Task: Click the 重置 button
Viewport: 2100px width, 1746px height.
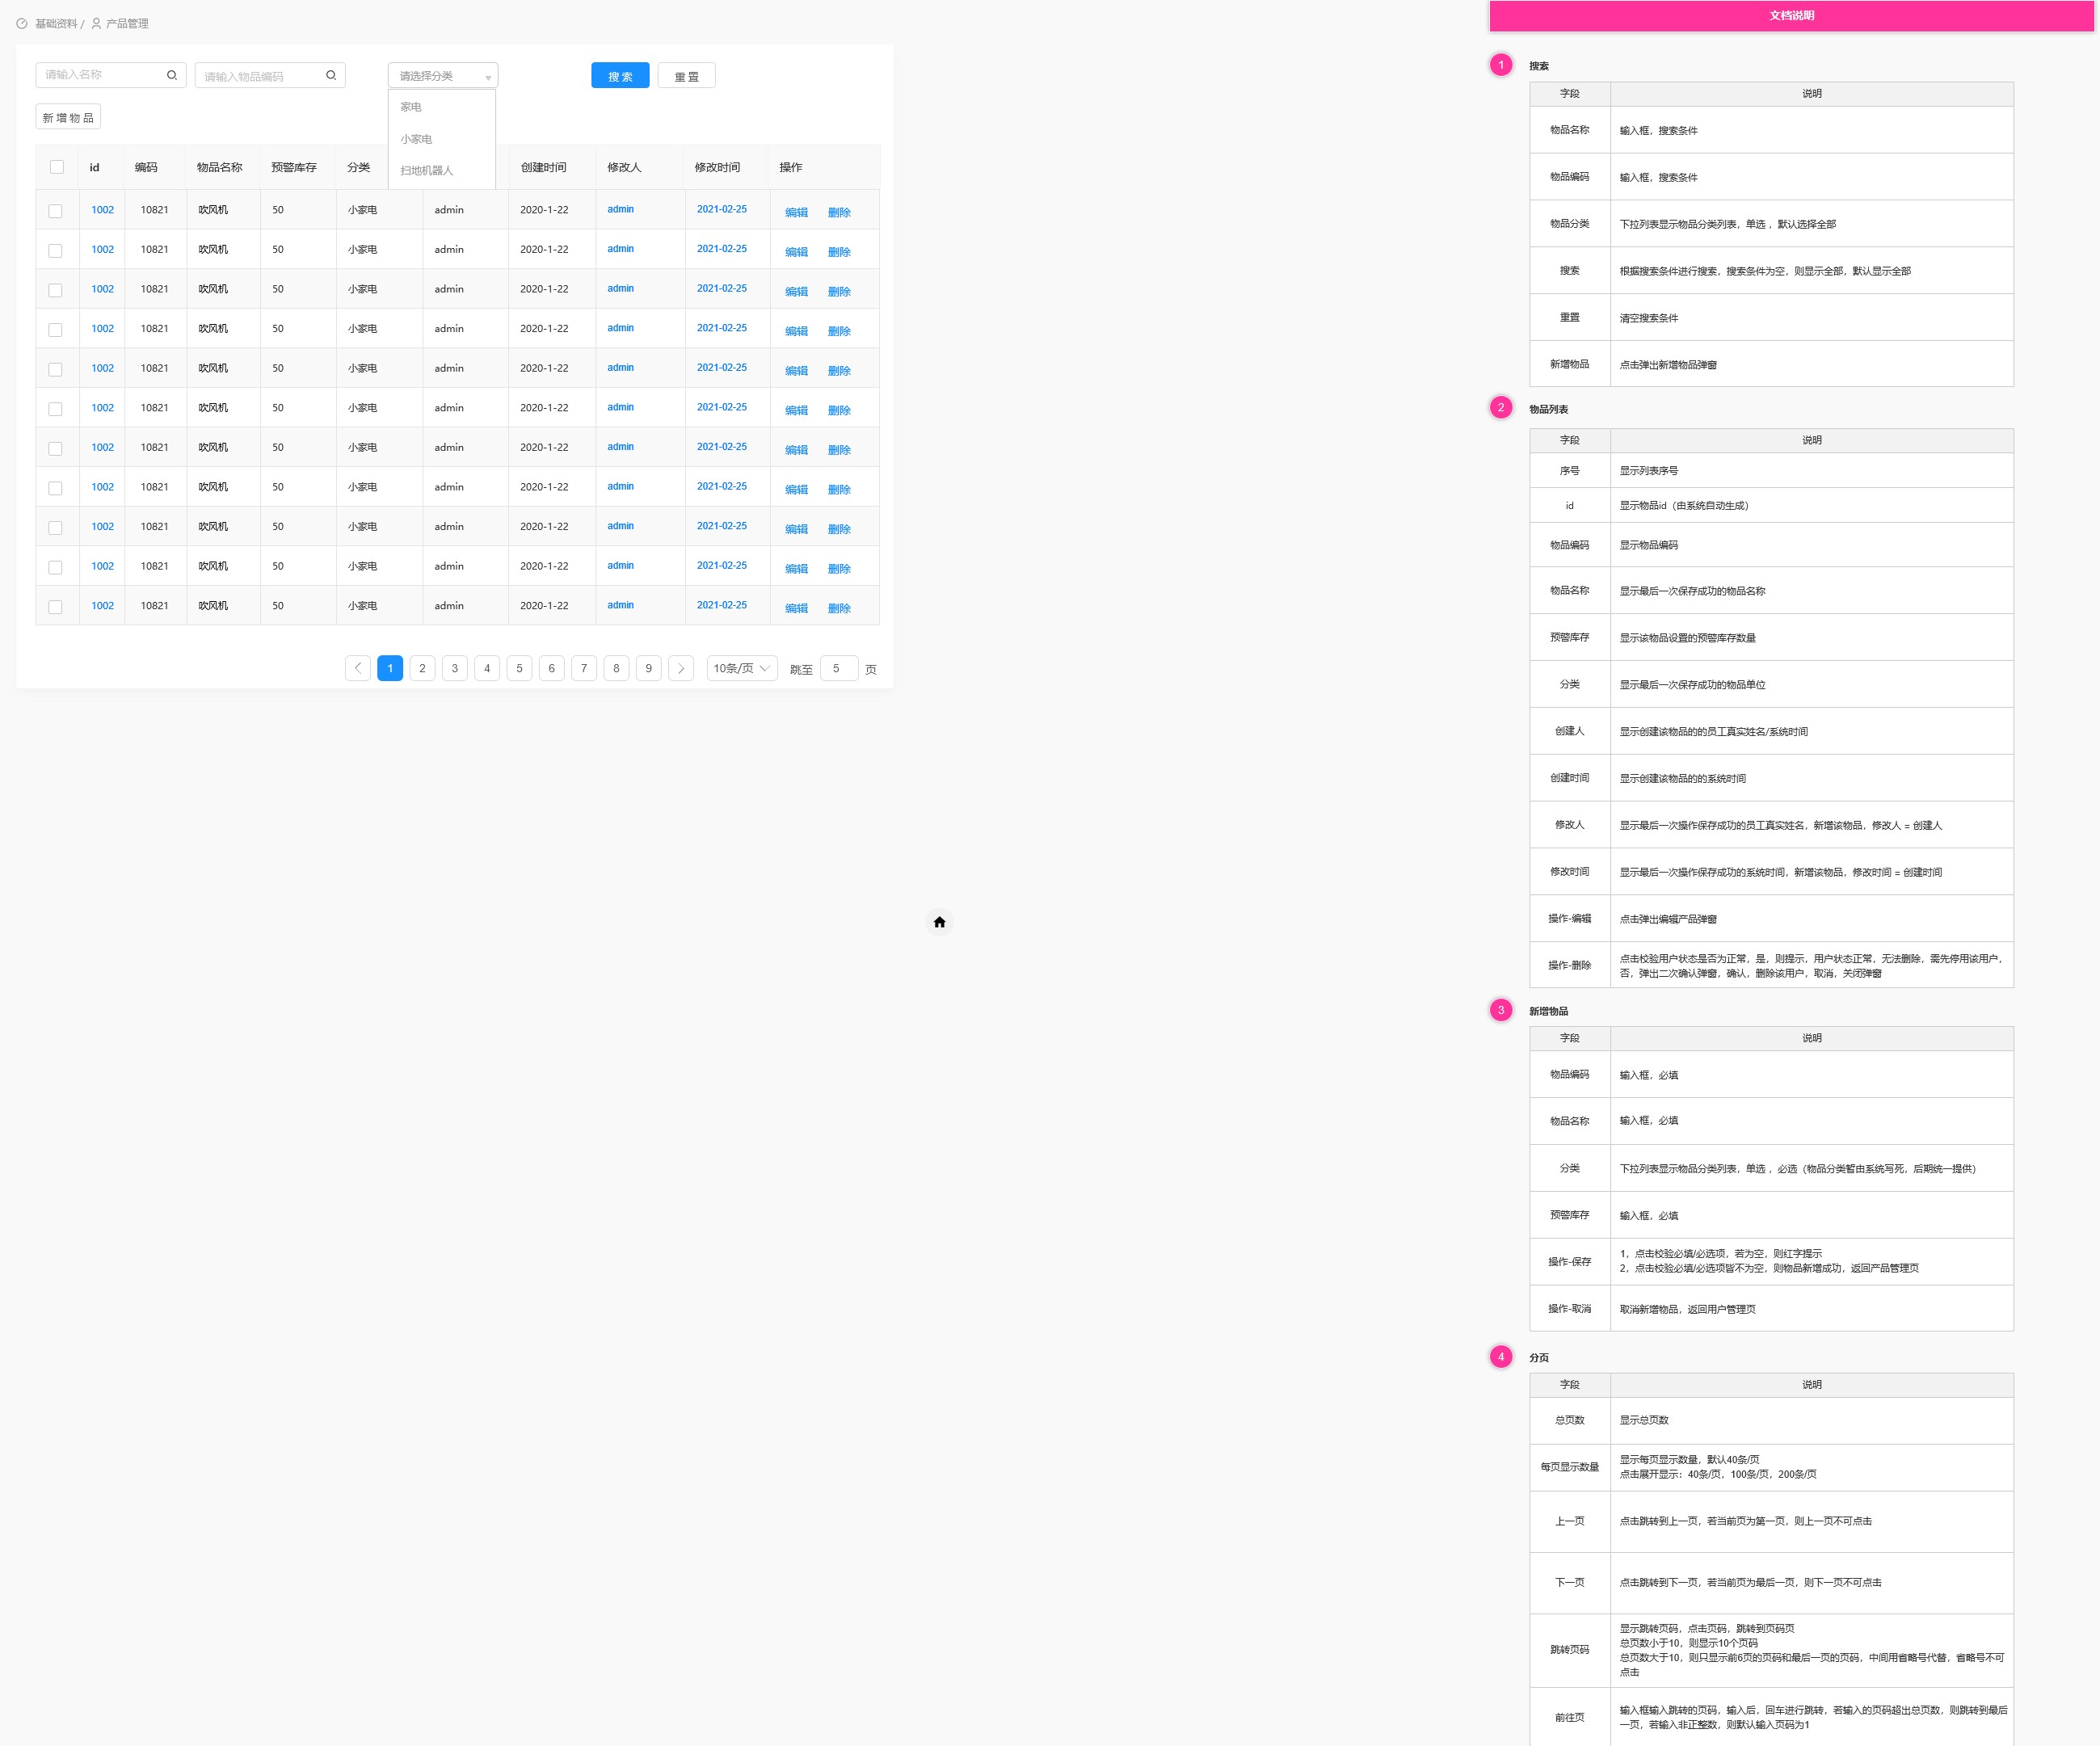Action: pyautogui.click(x=686, y=76)
